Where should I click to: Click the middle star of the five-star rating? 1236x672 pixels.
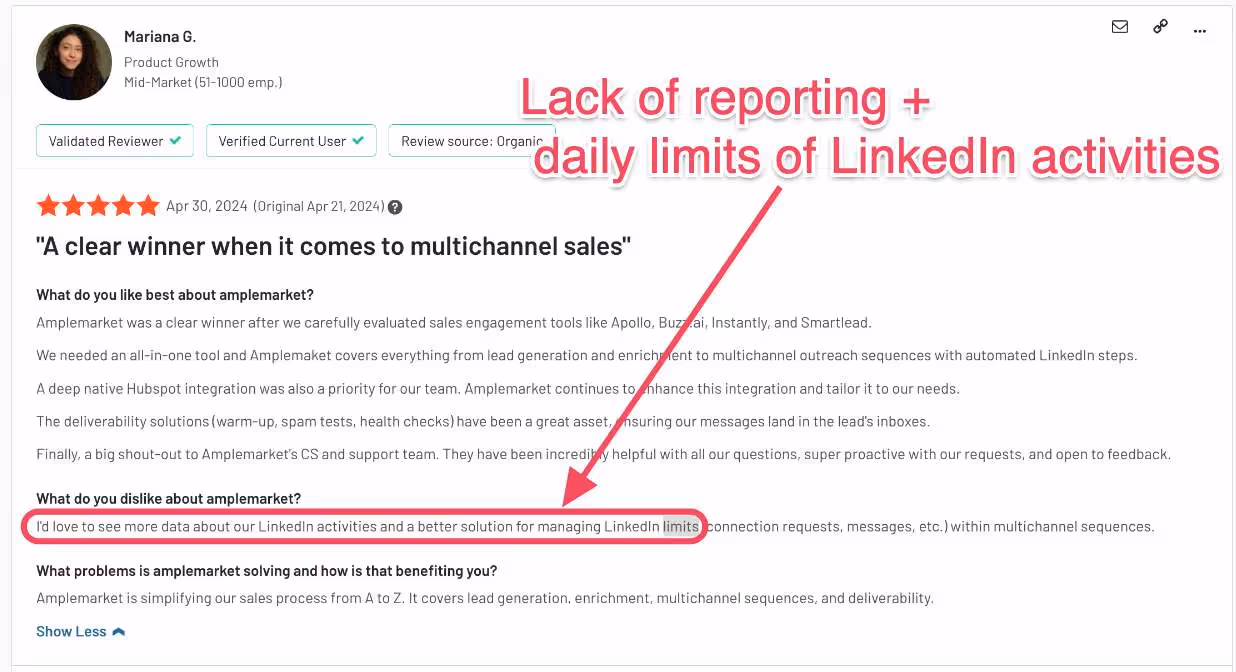point(98,205)
